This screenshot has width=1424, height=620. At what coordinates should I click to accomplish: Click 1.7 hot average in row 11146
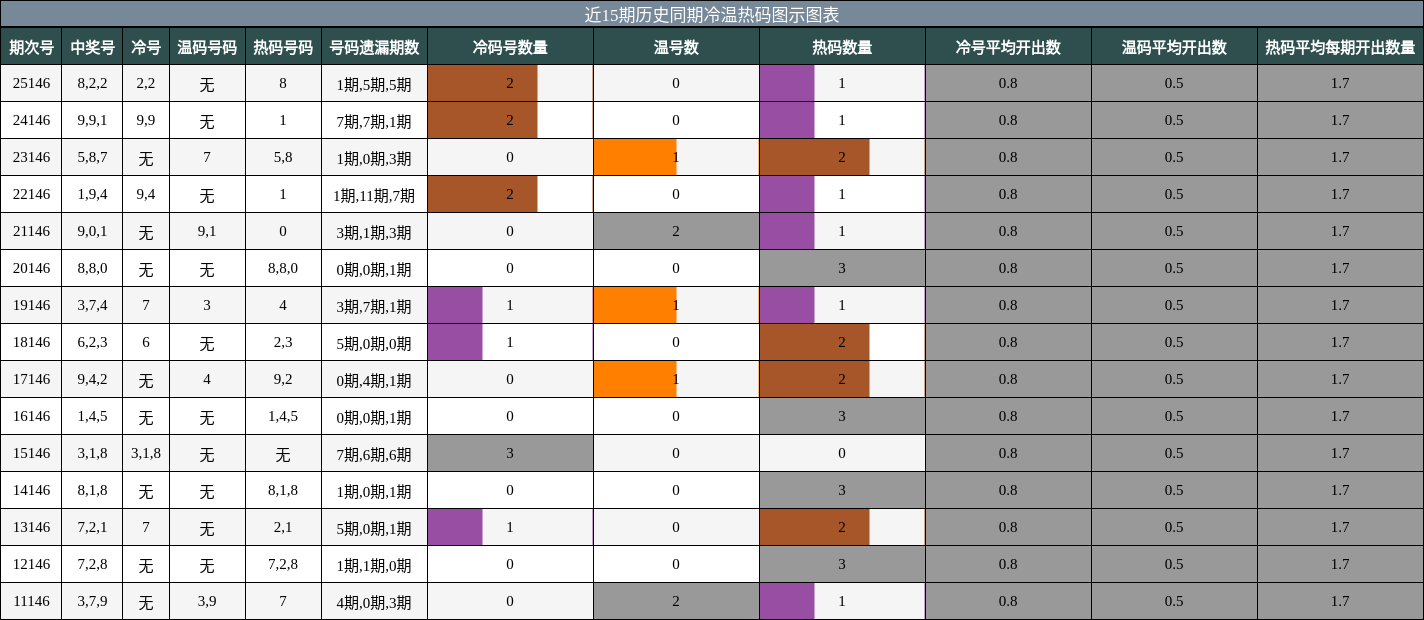click(1340, 601)
